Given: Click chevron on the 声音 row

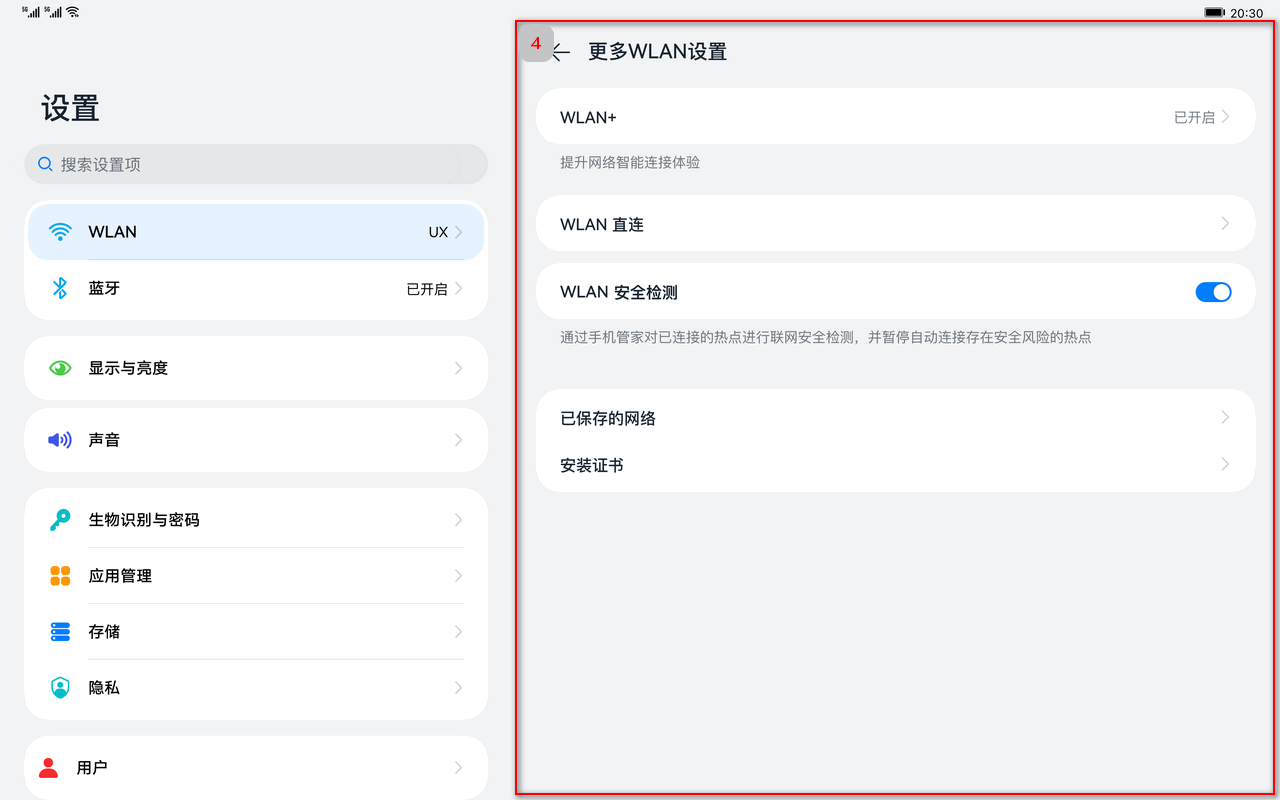Looking at the screenshot, I should pyautogui.click(x=458, y=440).
